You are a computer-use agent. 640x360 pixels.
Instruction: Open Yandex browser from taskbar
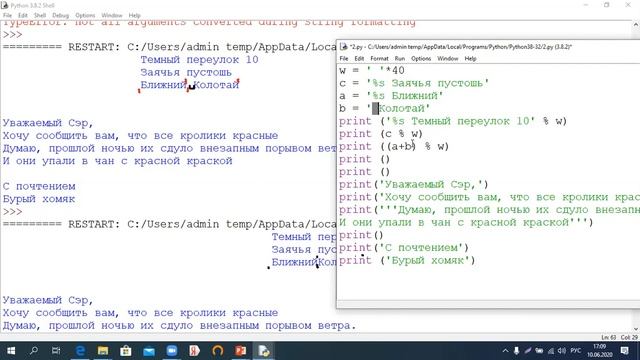click(x=195, y=351)
